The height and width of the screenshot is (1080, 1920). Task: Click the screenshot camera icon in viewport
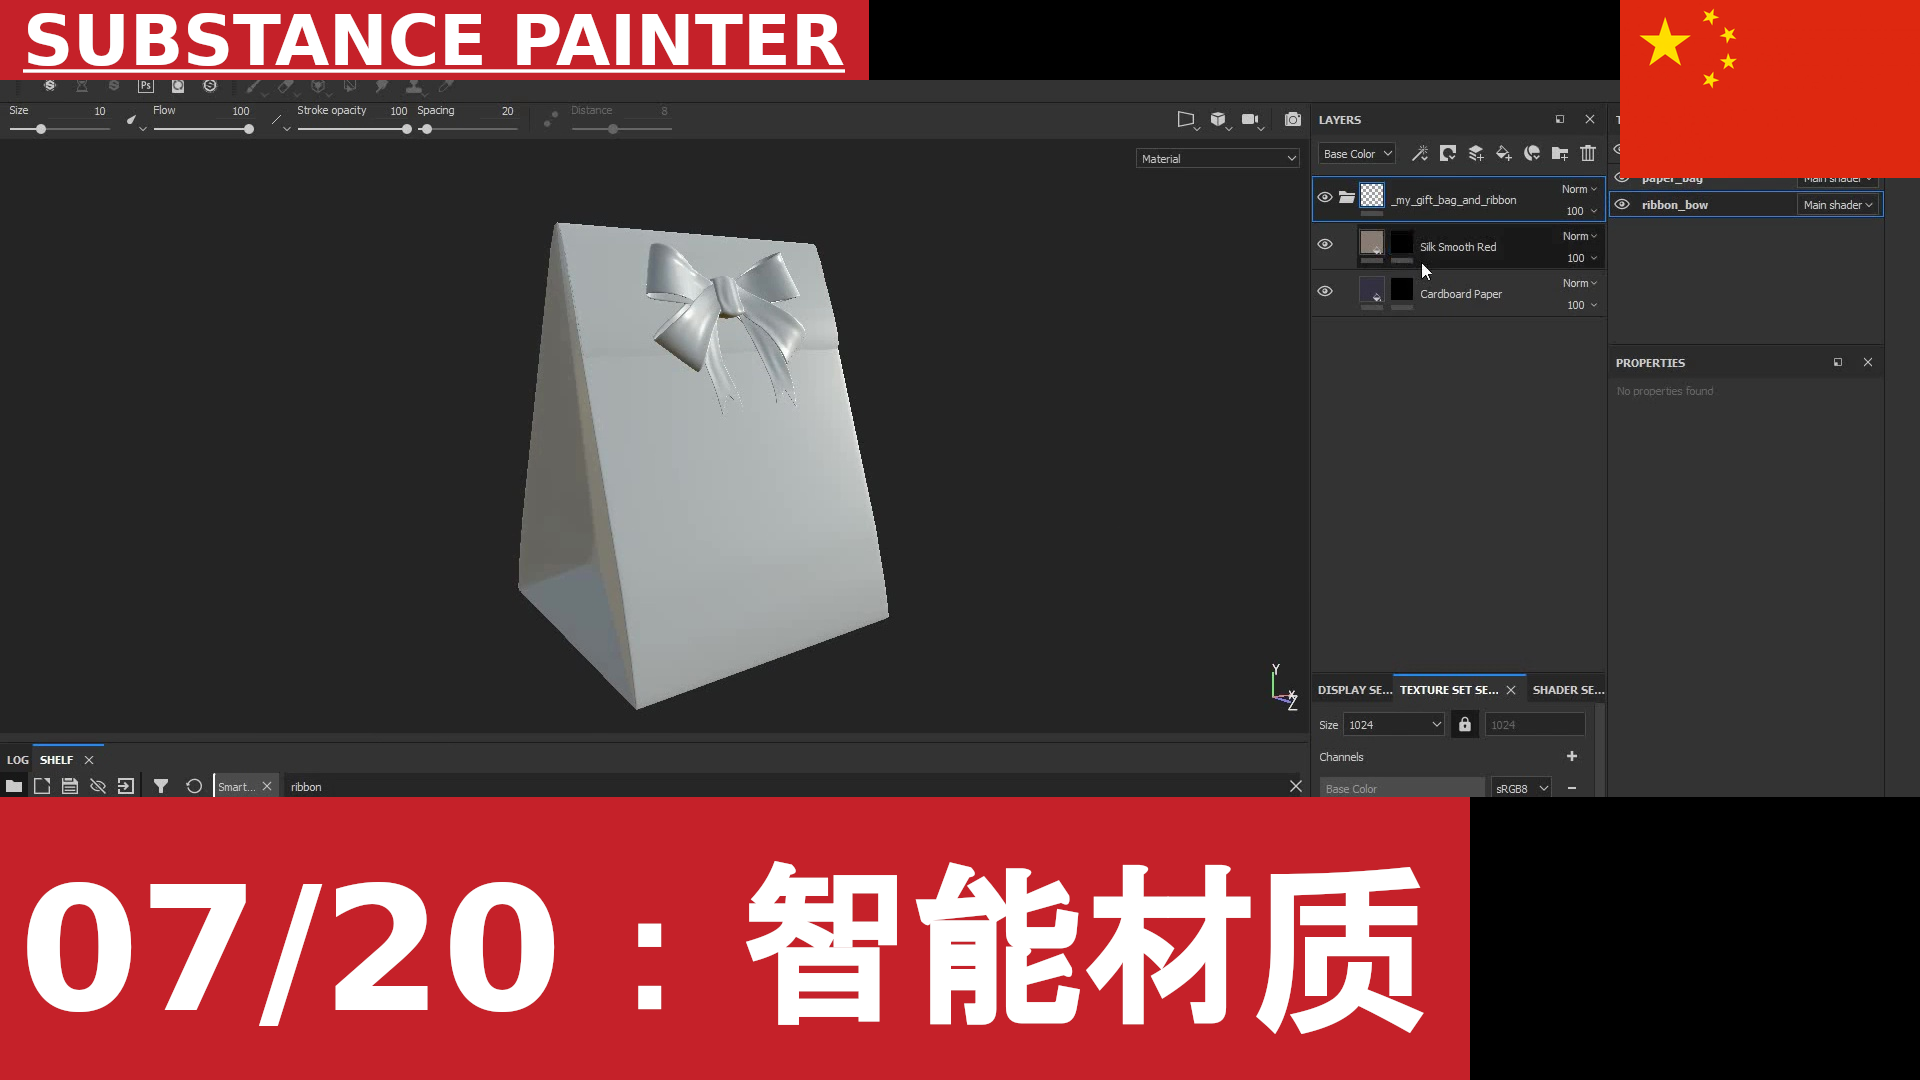(x=1293, y=119)
